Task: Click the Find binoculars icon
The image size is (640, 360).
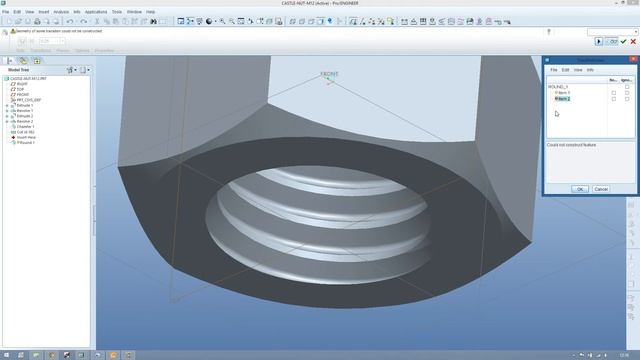Action: click(153, 21)
